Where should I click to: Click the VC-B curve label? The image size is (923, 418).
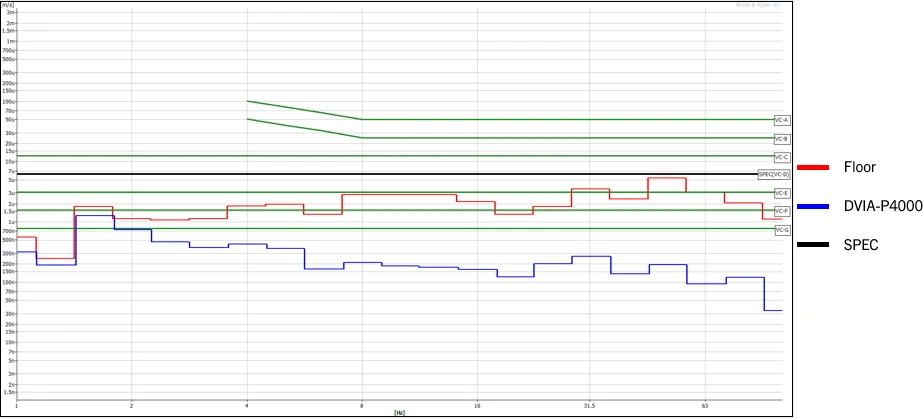click(781, 140)
